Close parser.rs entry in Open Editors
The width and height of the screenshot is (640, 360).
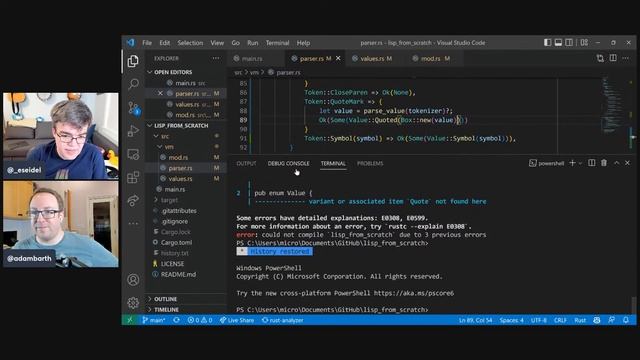click(160, 93)
